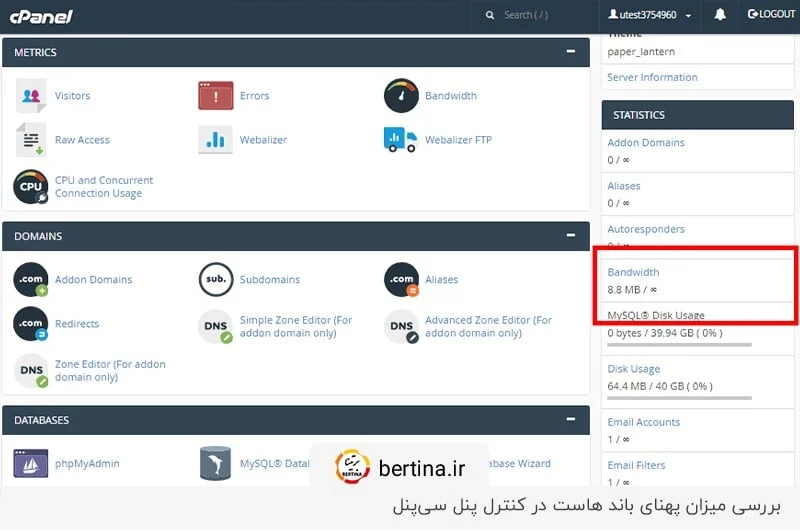Select the Webalizer chart icon
Screen dimensions: 800x530
pos(215,140)
